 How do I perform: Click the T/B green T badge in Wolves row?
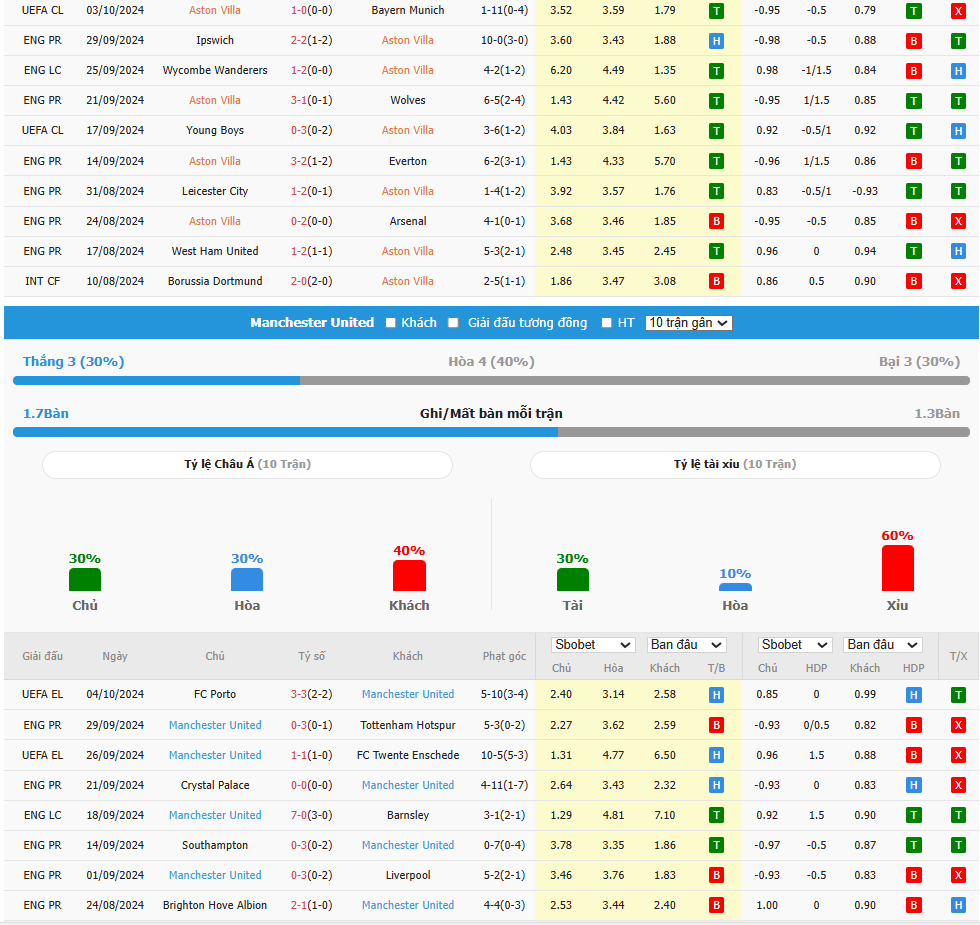716,101
